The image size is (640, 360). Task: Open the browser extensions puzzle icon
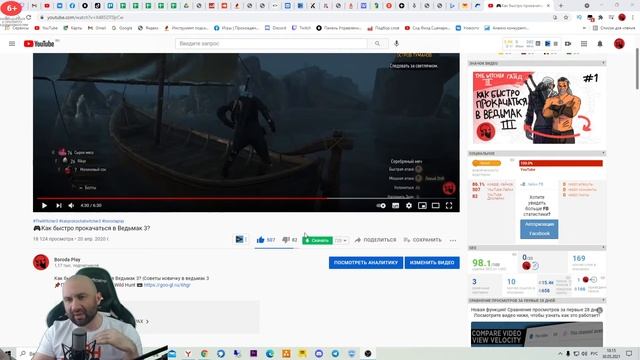(600, 18)
